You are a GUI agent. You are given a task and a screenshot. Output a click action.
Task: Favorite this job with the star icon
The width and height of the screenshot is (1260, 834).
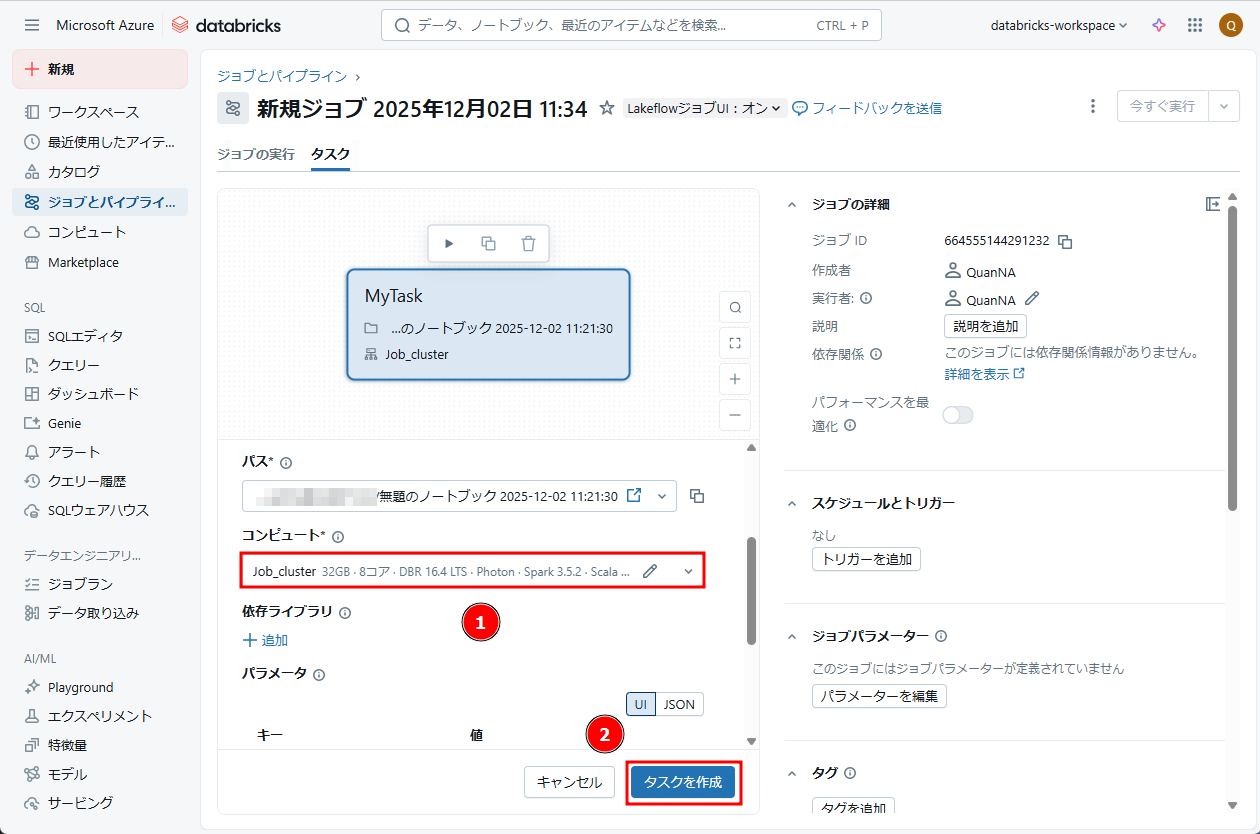pos(606,108)
